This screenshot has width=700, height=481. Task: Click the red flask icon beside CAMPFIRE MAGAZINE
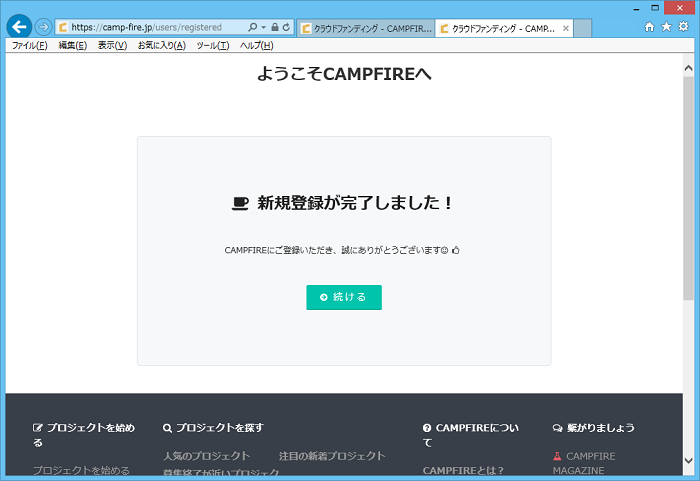[x=557, y=456]
